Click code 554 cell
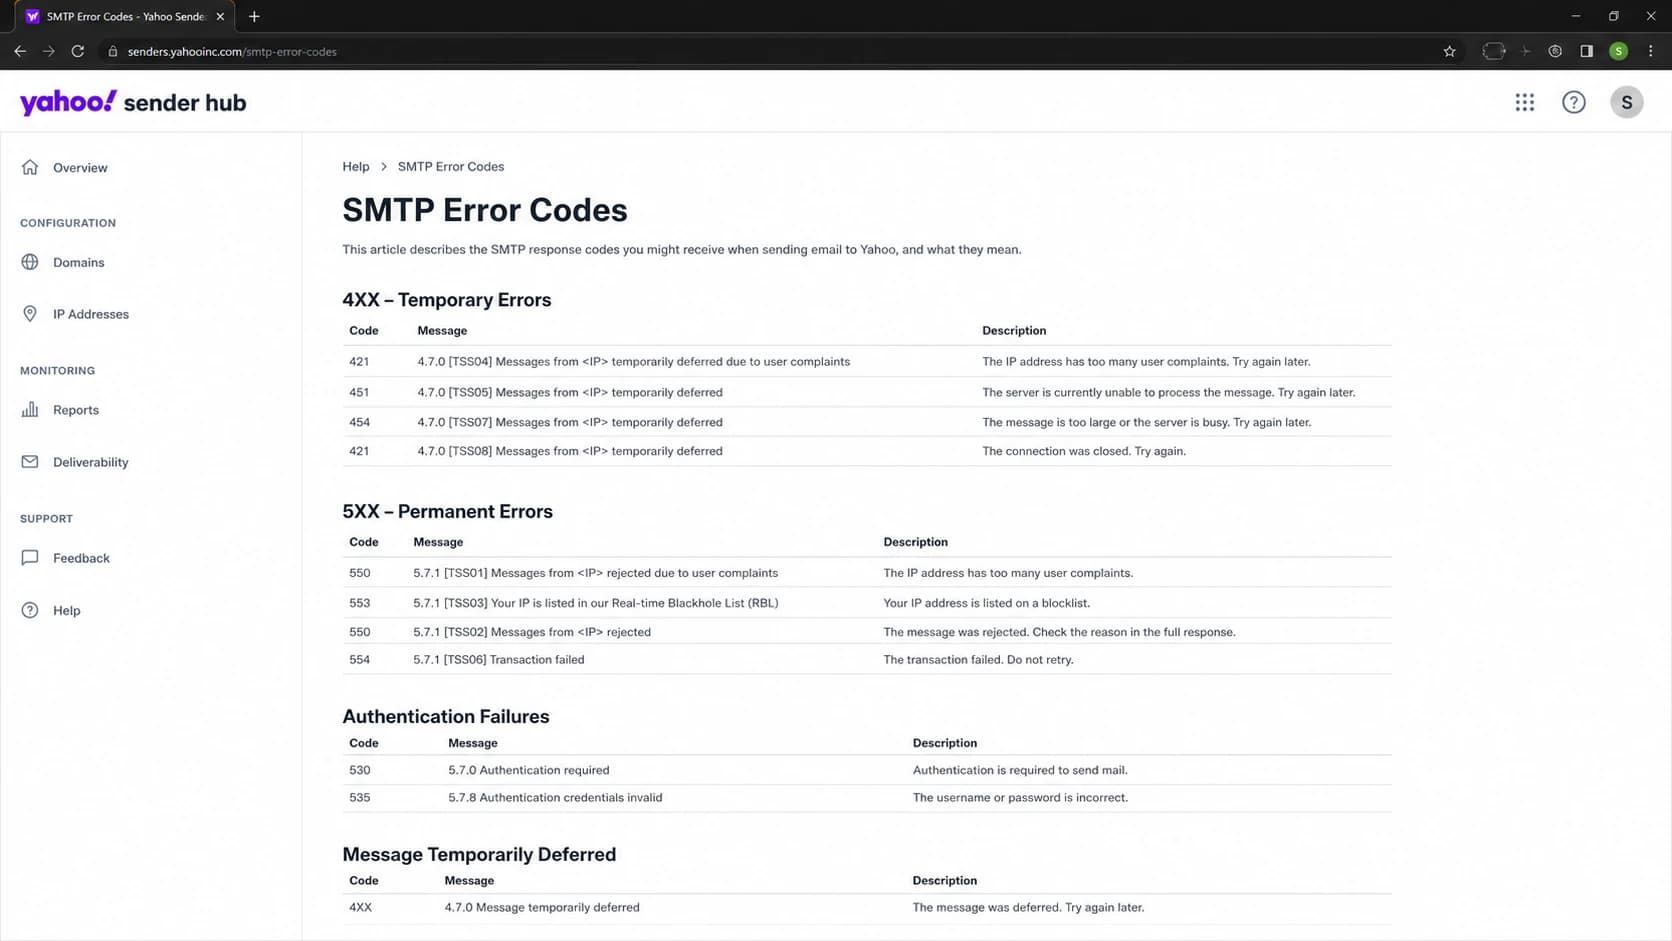The image size is (1672, 941). point(360,659)
